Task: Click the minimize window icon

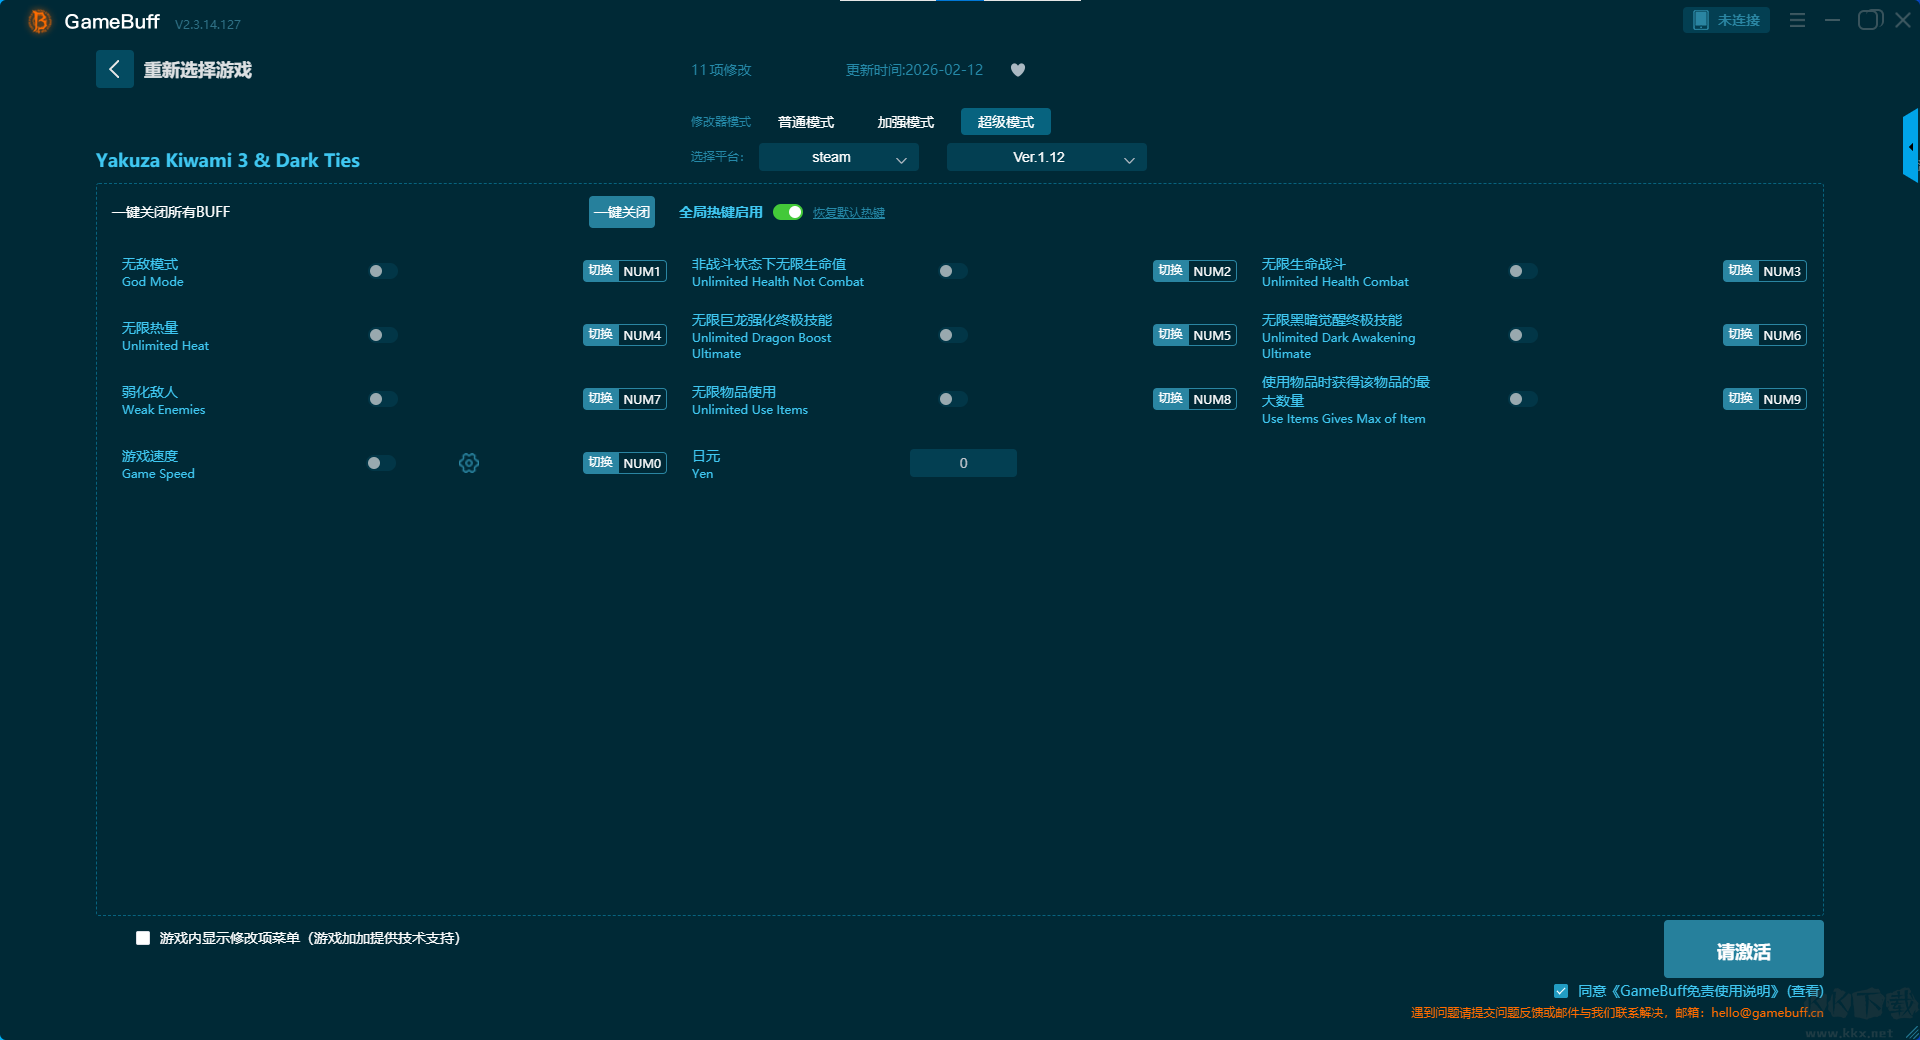Action: pyautogui.click(x=1832, y=20)
